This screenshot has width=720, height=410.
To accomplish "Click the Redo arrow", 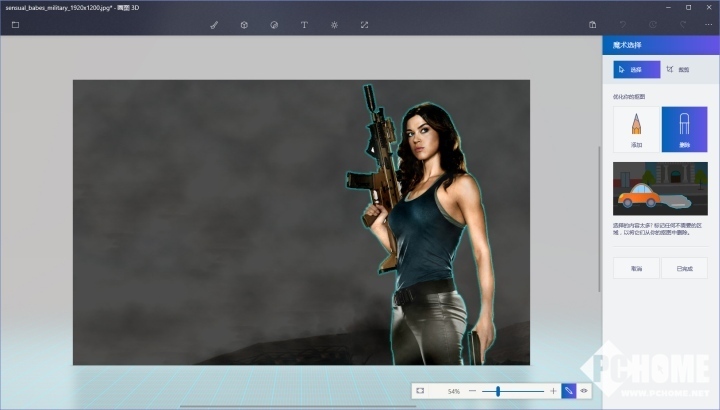I will 683,25.
